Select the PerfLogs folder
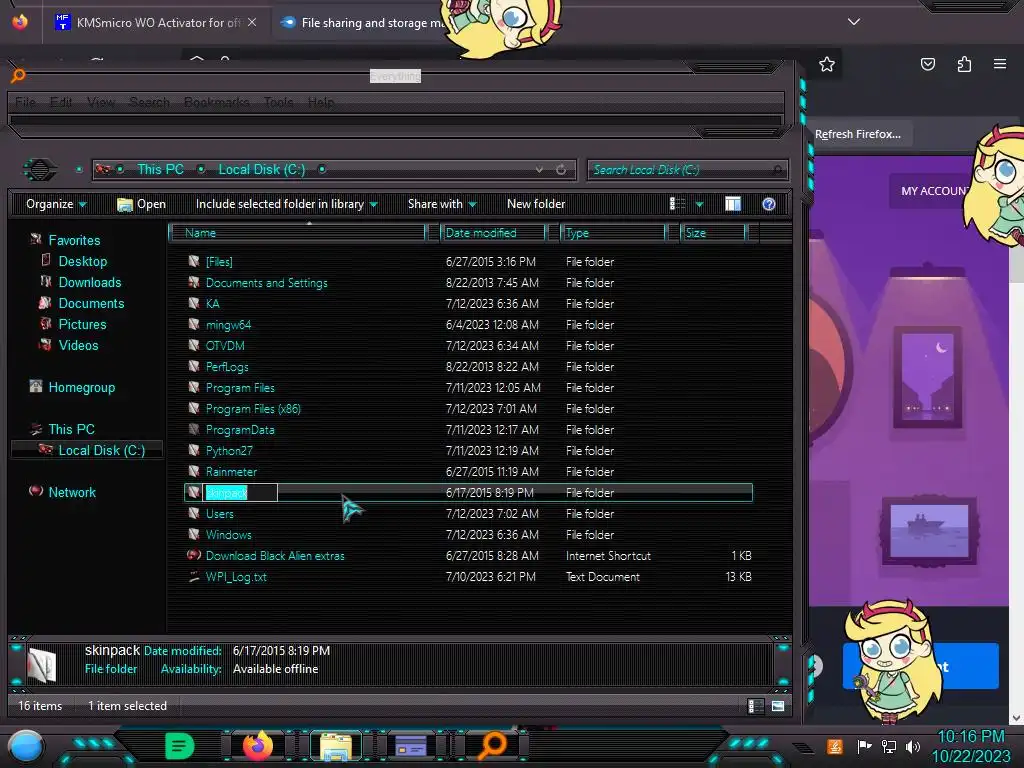The image size is (1024, 768). pos(227,366)
